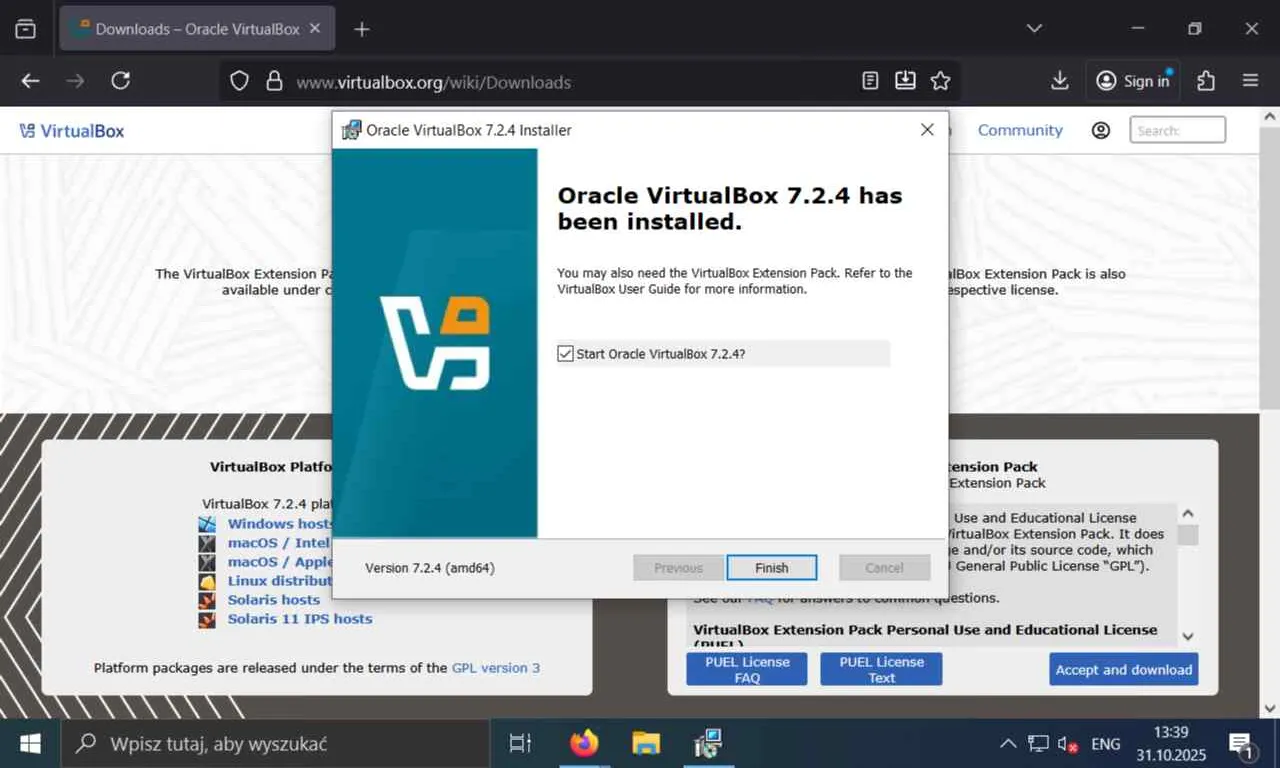
Task: Click the VirtualBox site Search field
Action: coord(1178,130)
